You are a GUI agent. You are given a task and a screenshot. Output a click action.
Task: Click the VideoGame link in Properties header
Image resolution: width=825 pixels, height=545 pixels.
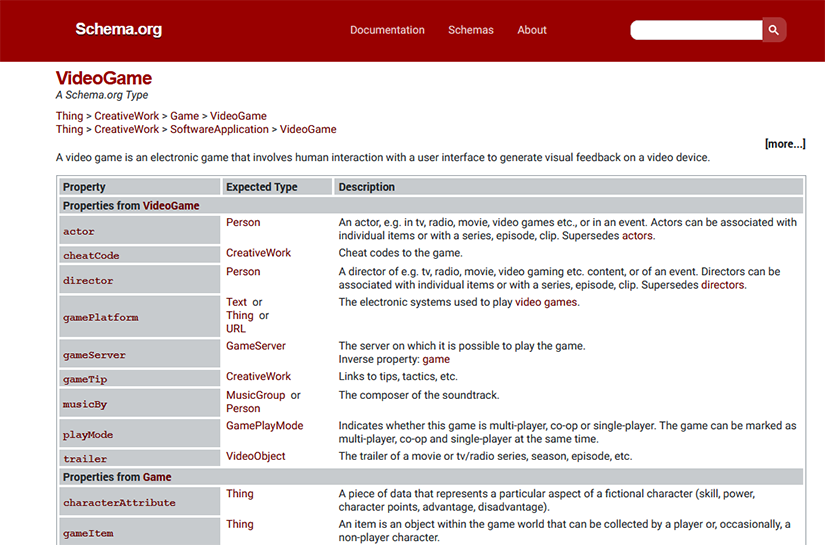pos(171,206)
